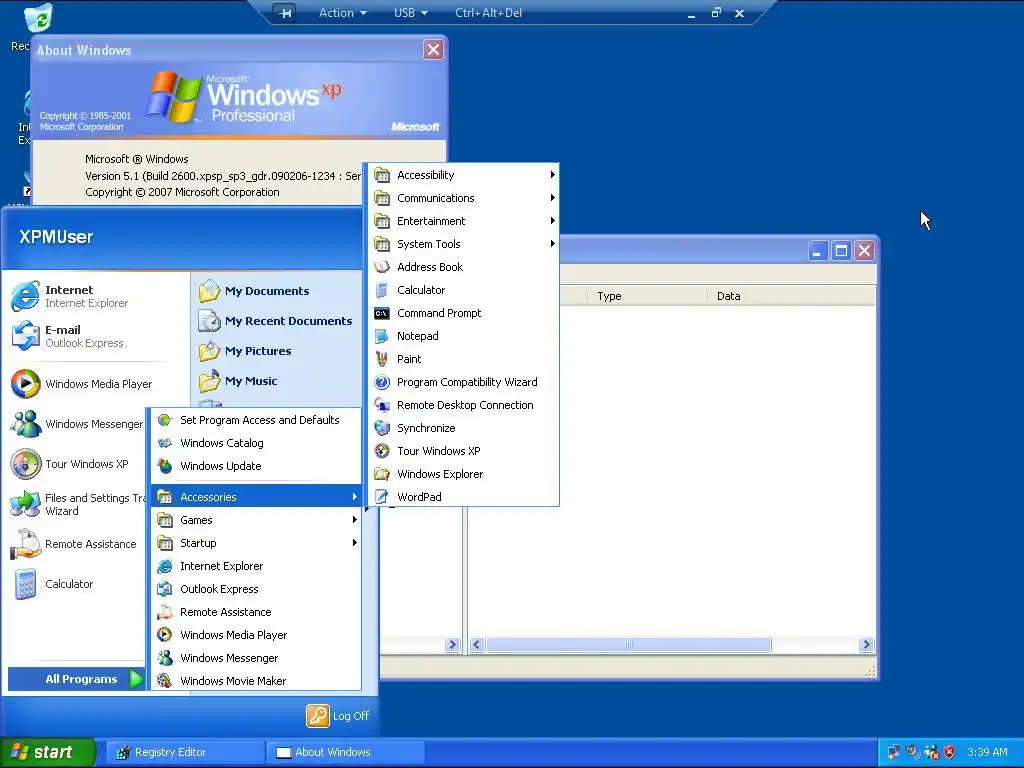Open Address Book in Accessories
This screenshot has width=1024, height=768.
tap(464, 266)
